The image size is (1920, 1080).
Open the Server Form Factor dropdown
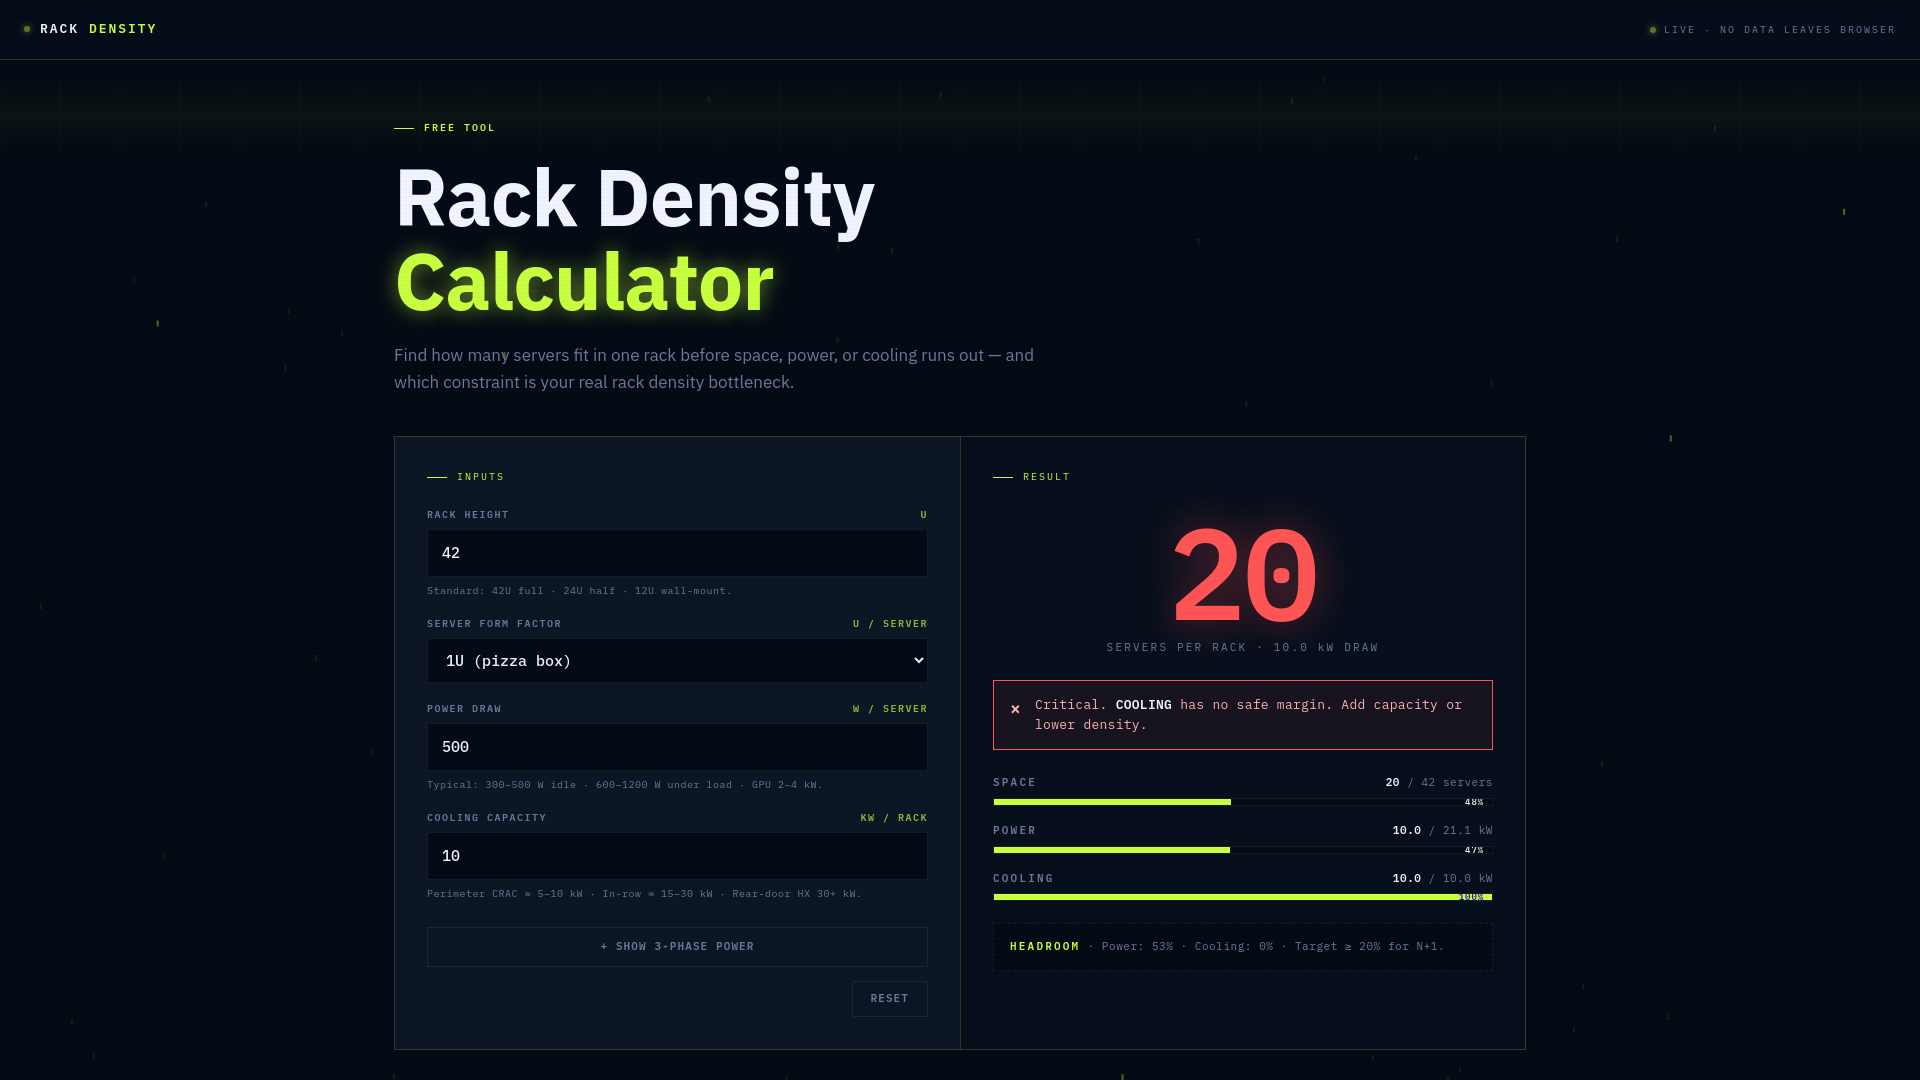pyautogui.click(x=677, y=661)
